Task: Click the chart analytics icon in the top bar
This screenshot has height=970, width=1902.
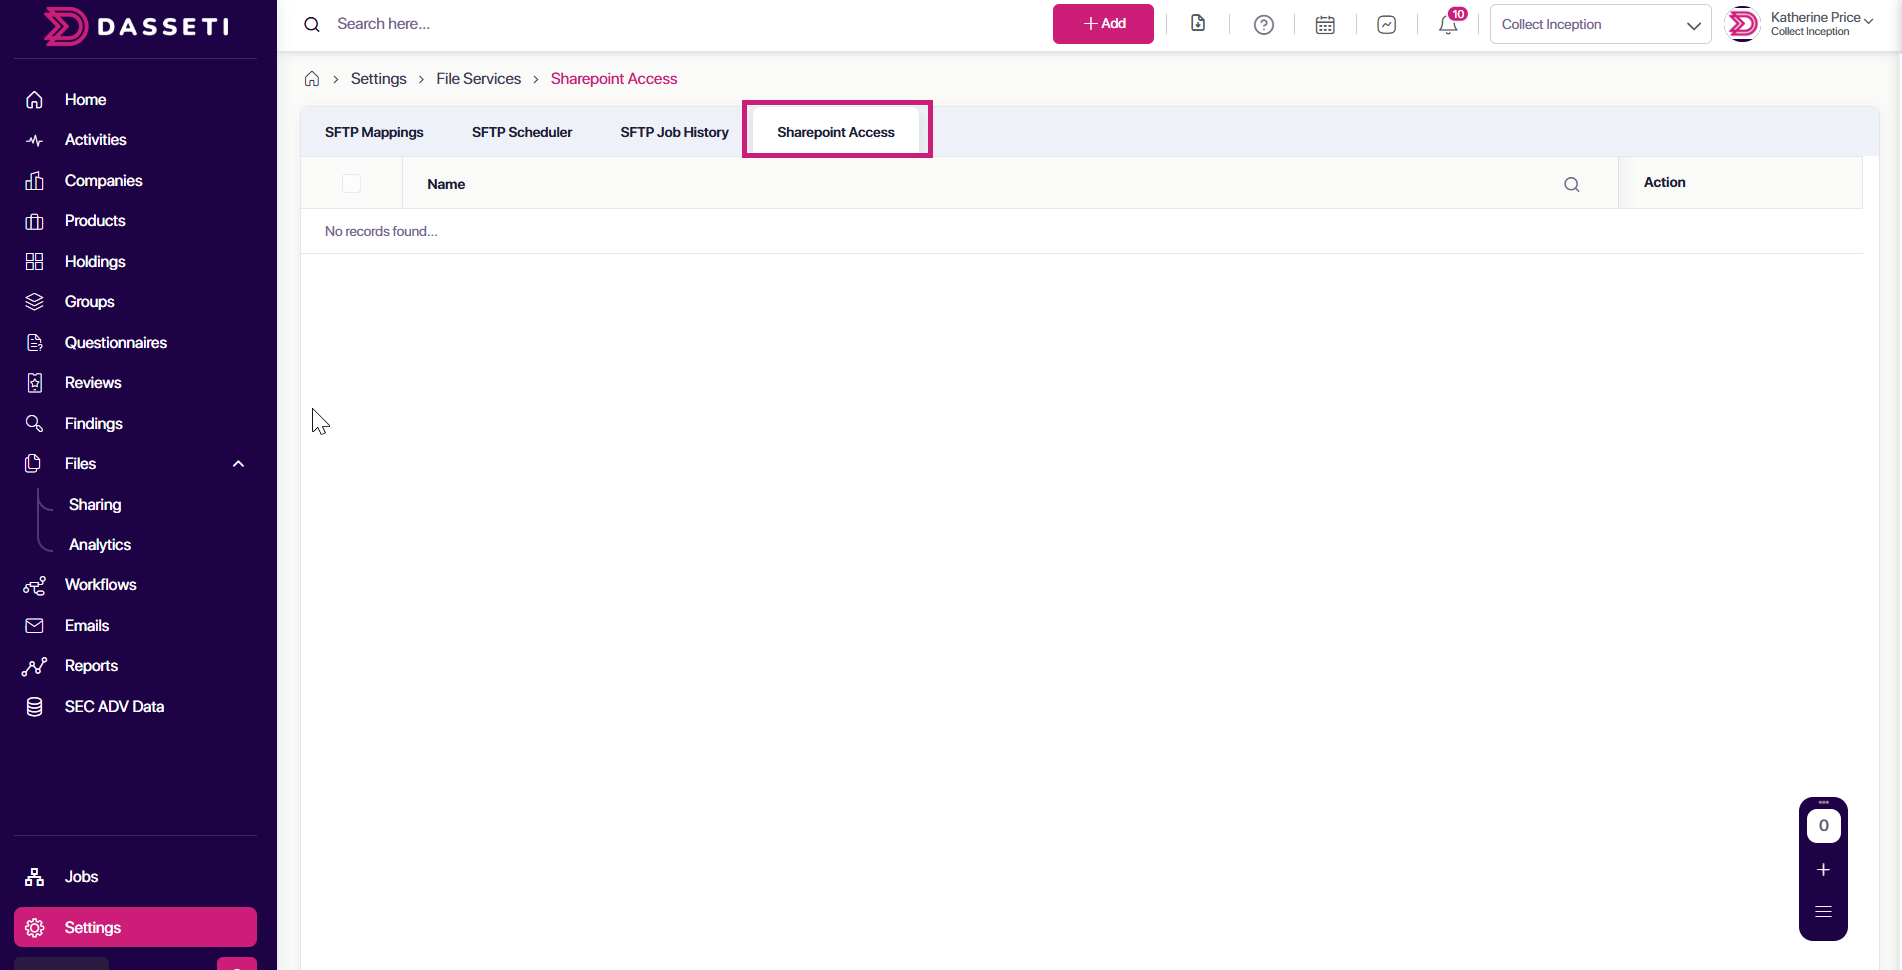Action: click(x=1386, y=25)
